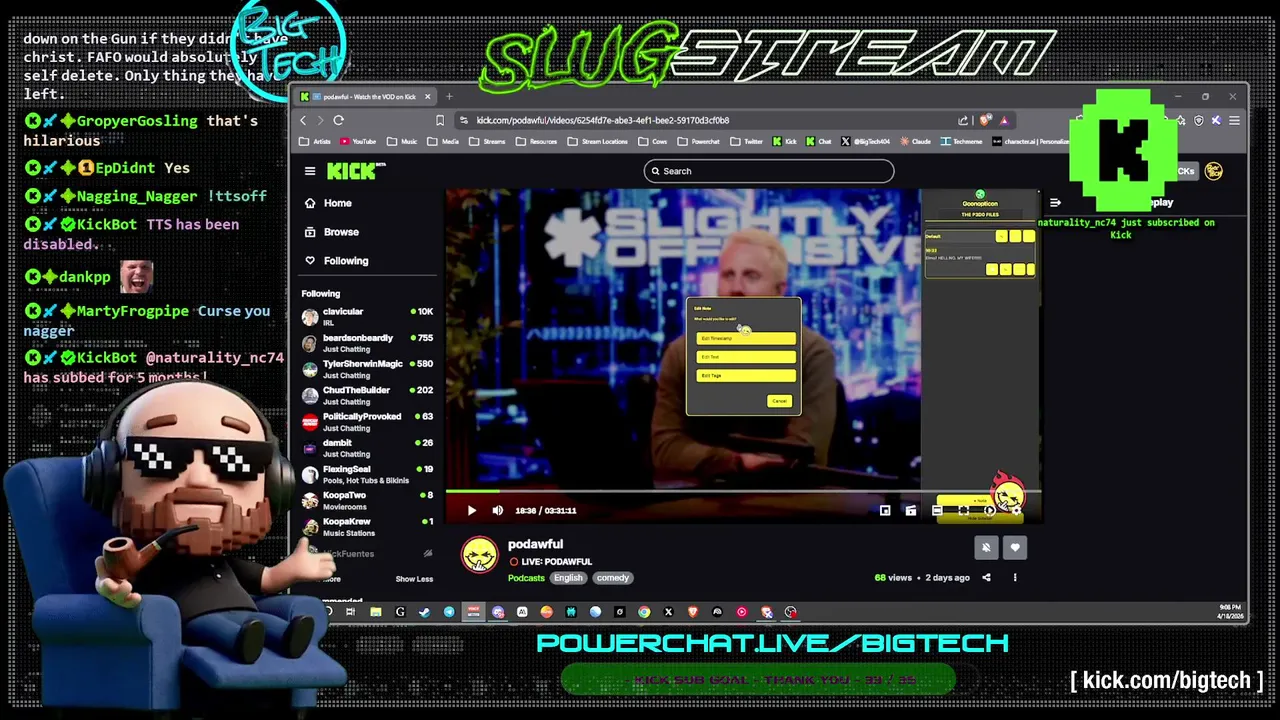Open podawful channel avatar
This screenshot has width=1280, height=720.
pyautogui.click(x=480, y=555)
